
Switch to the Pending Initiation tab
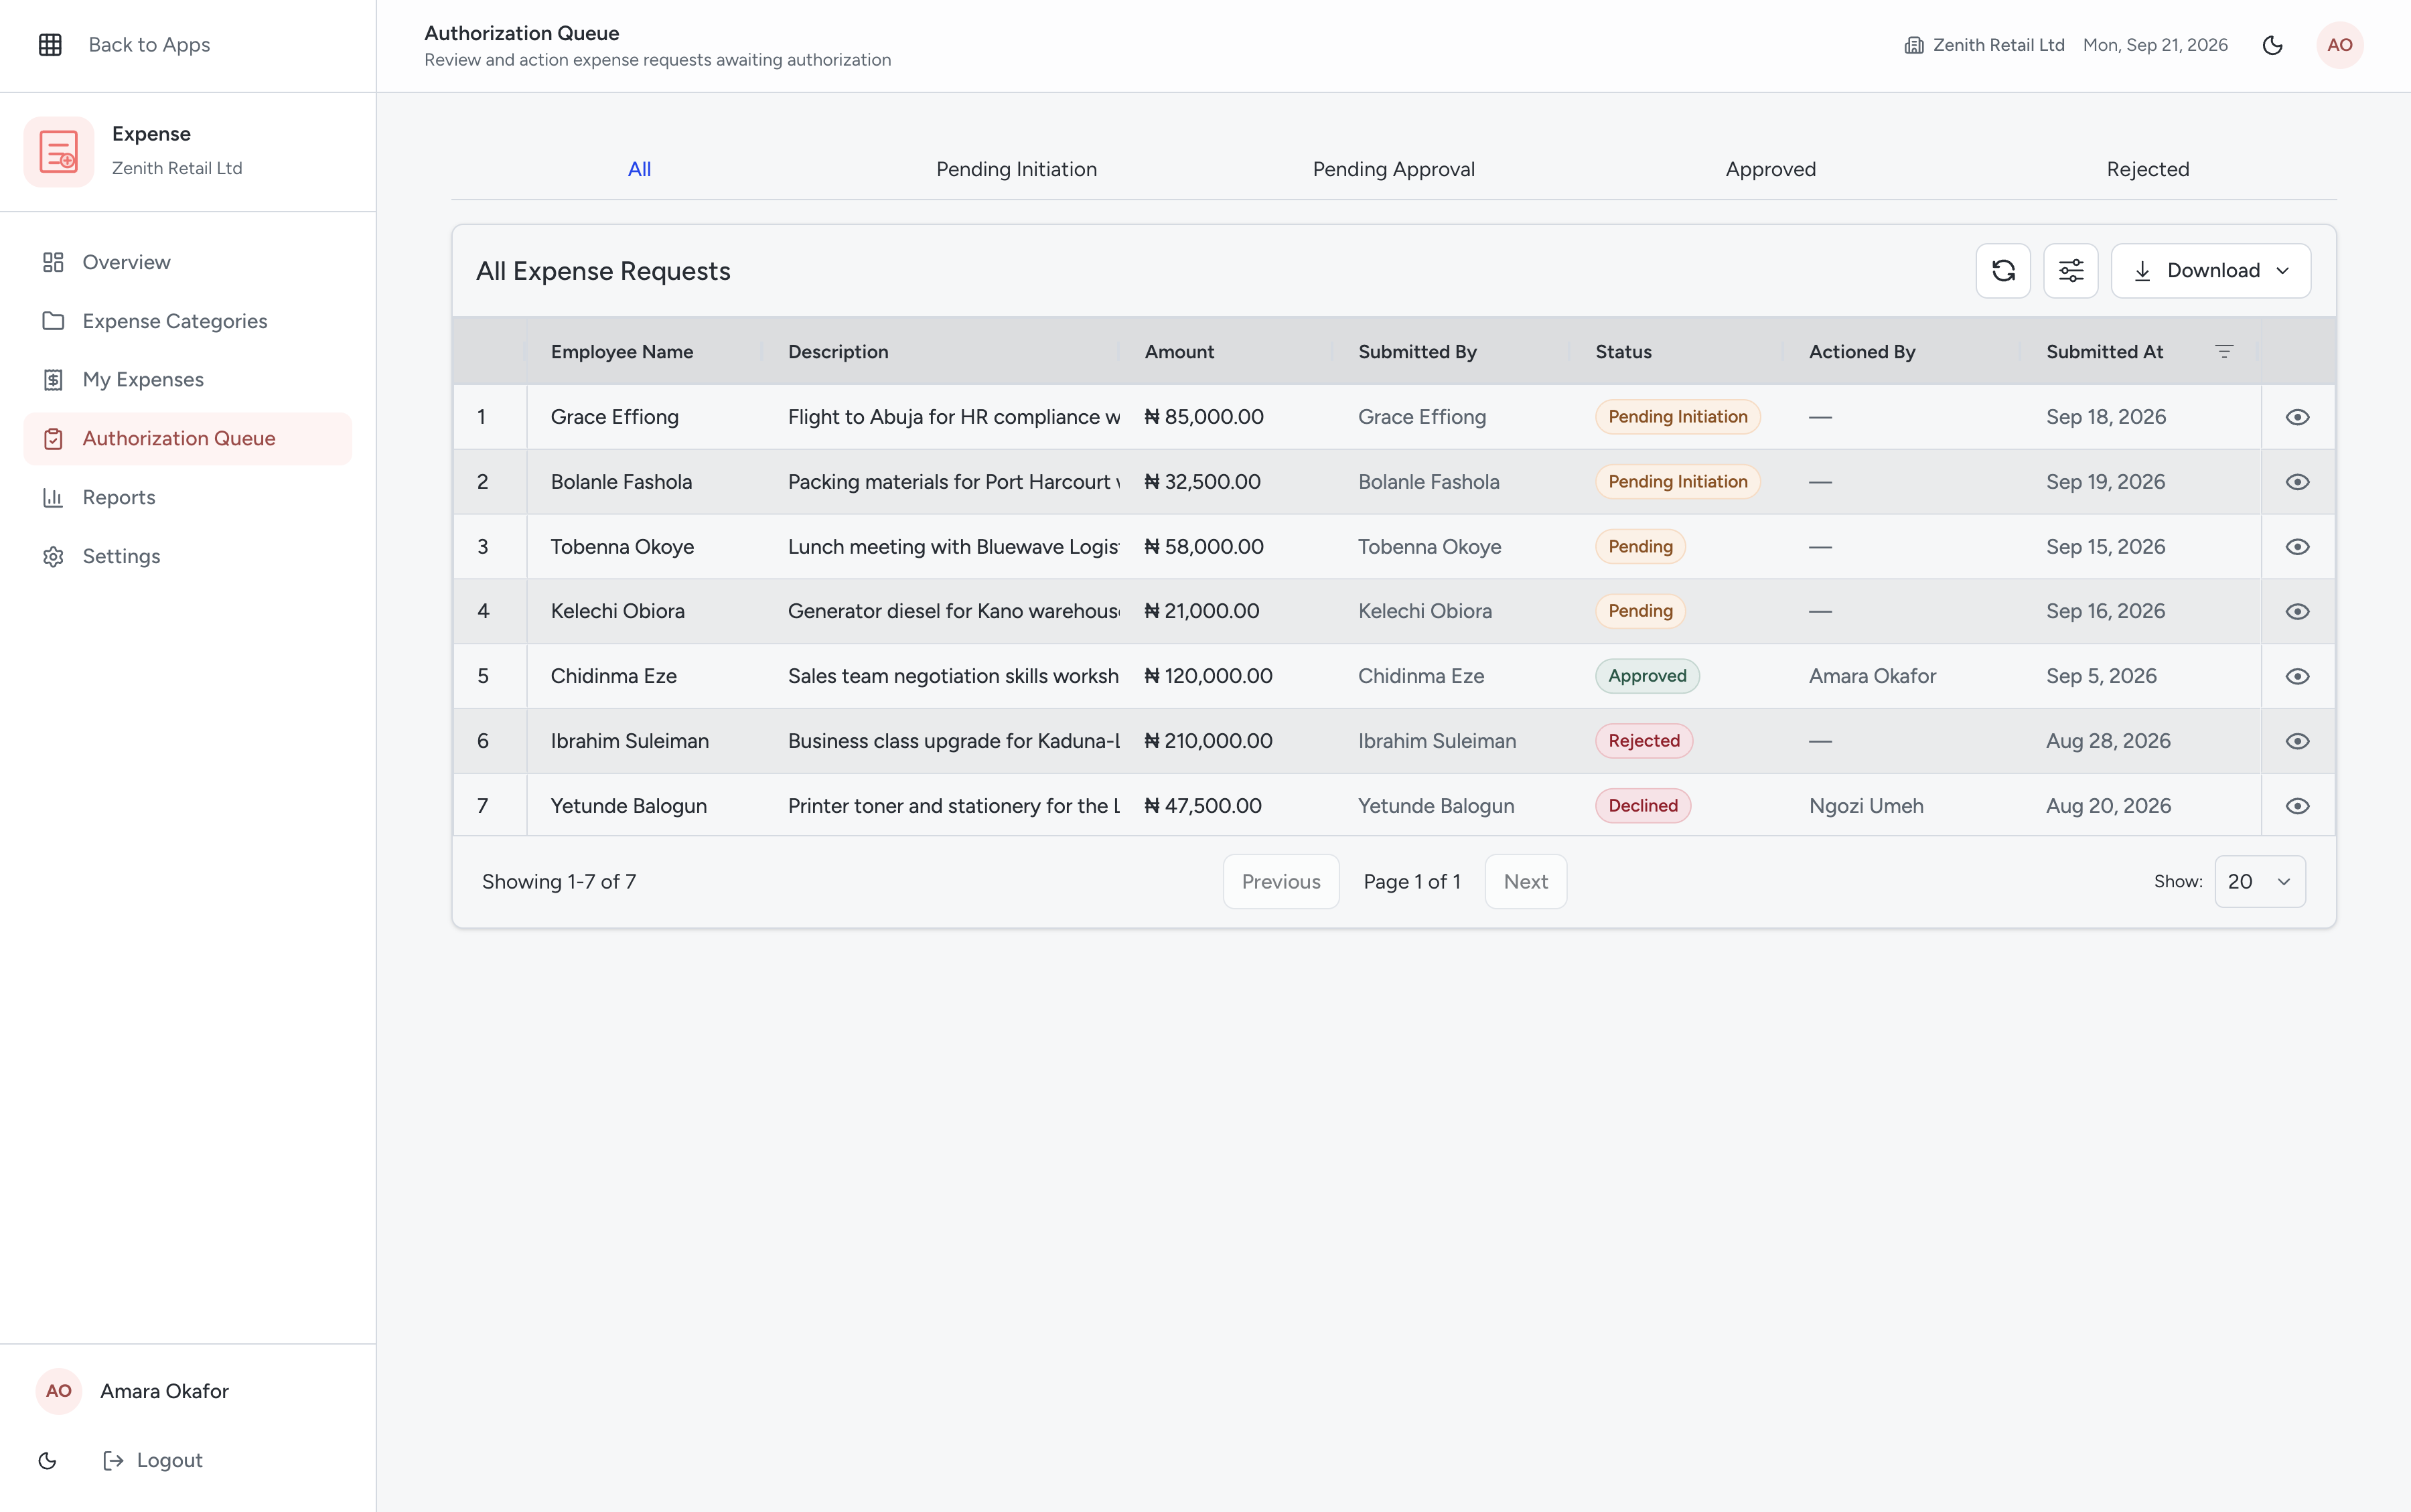coord(1017,169)
